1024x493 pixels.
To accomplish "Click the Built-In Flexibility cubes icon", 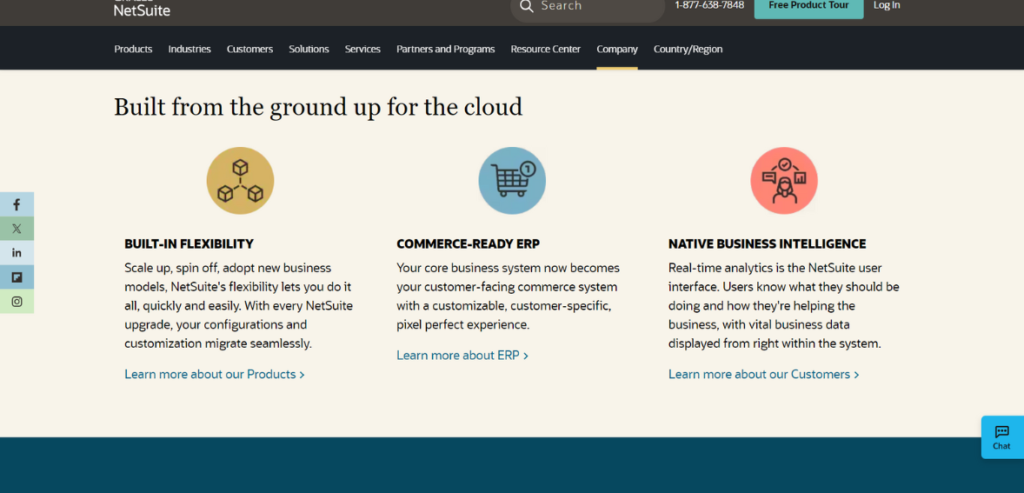I will (x=240, y=181).
